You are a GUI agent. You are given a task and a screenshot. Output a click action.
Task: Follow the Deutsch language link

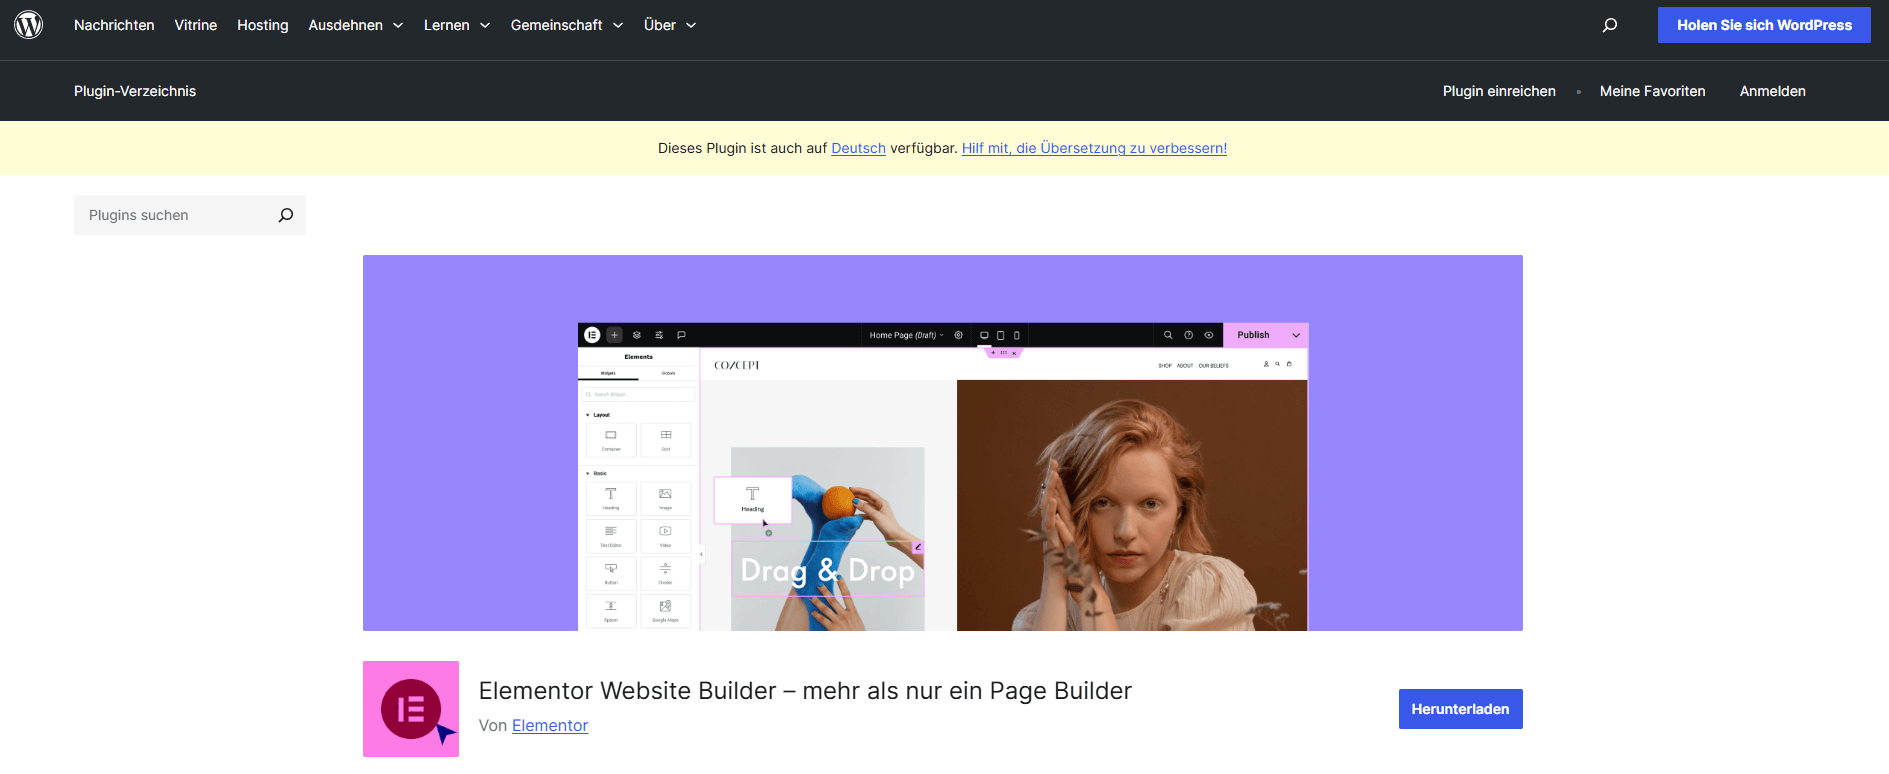858,148
